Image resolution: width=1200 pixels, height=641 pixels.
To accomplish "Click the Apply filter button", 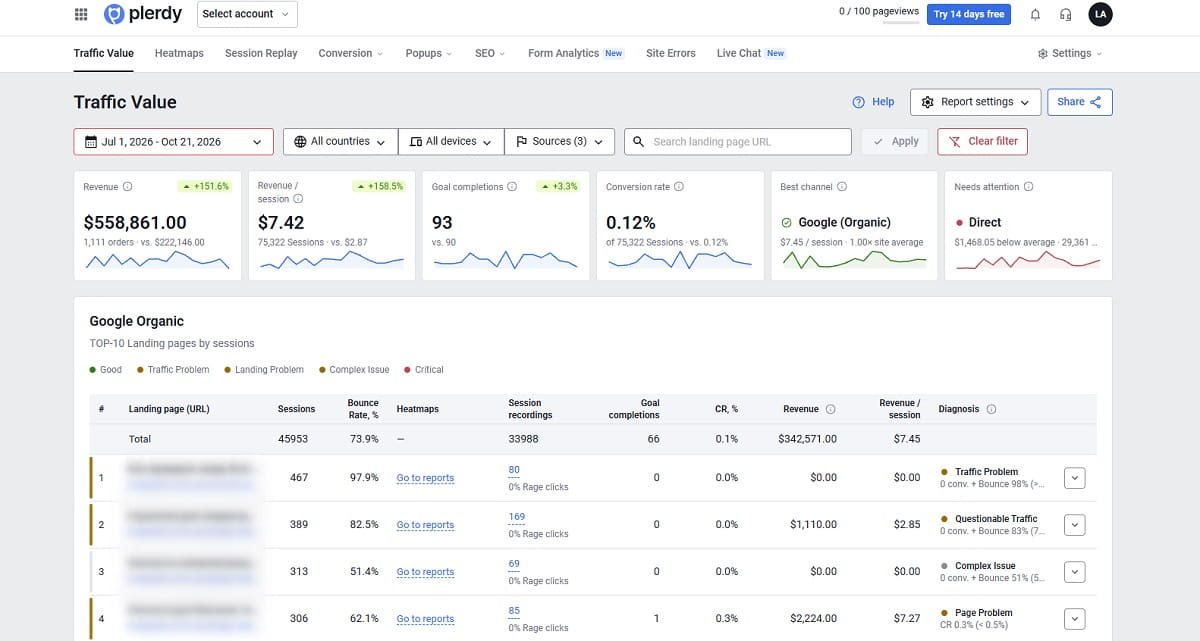I will pos(895,142).
